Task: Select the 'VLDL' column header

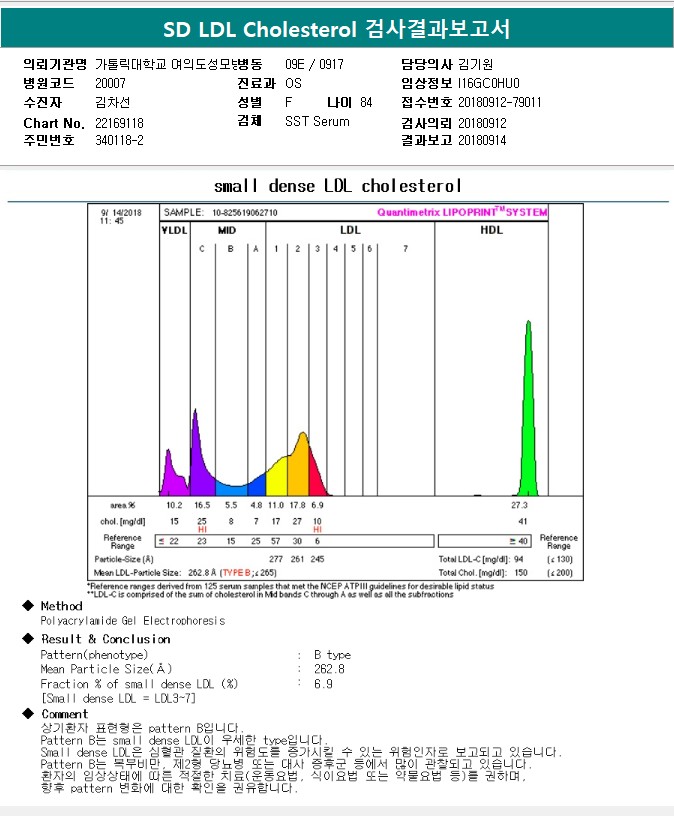Action: pos(174,230)
